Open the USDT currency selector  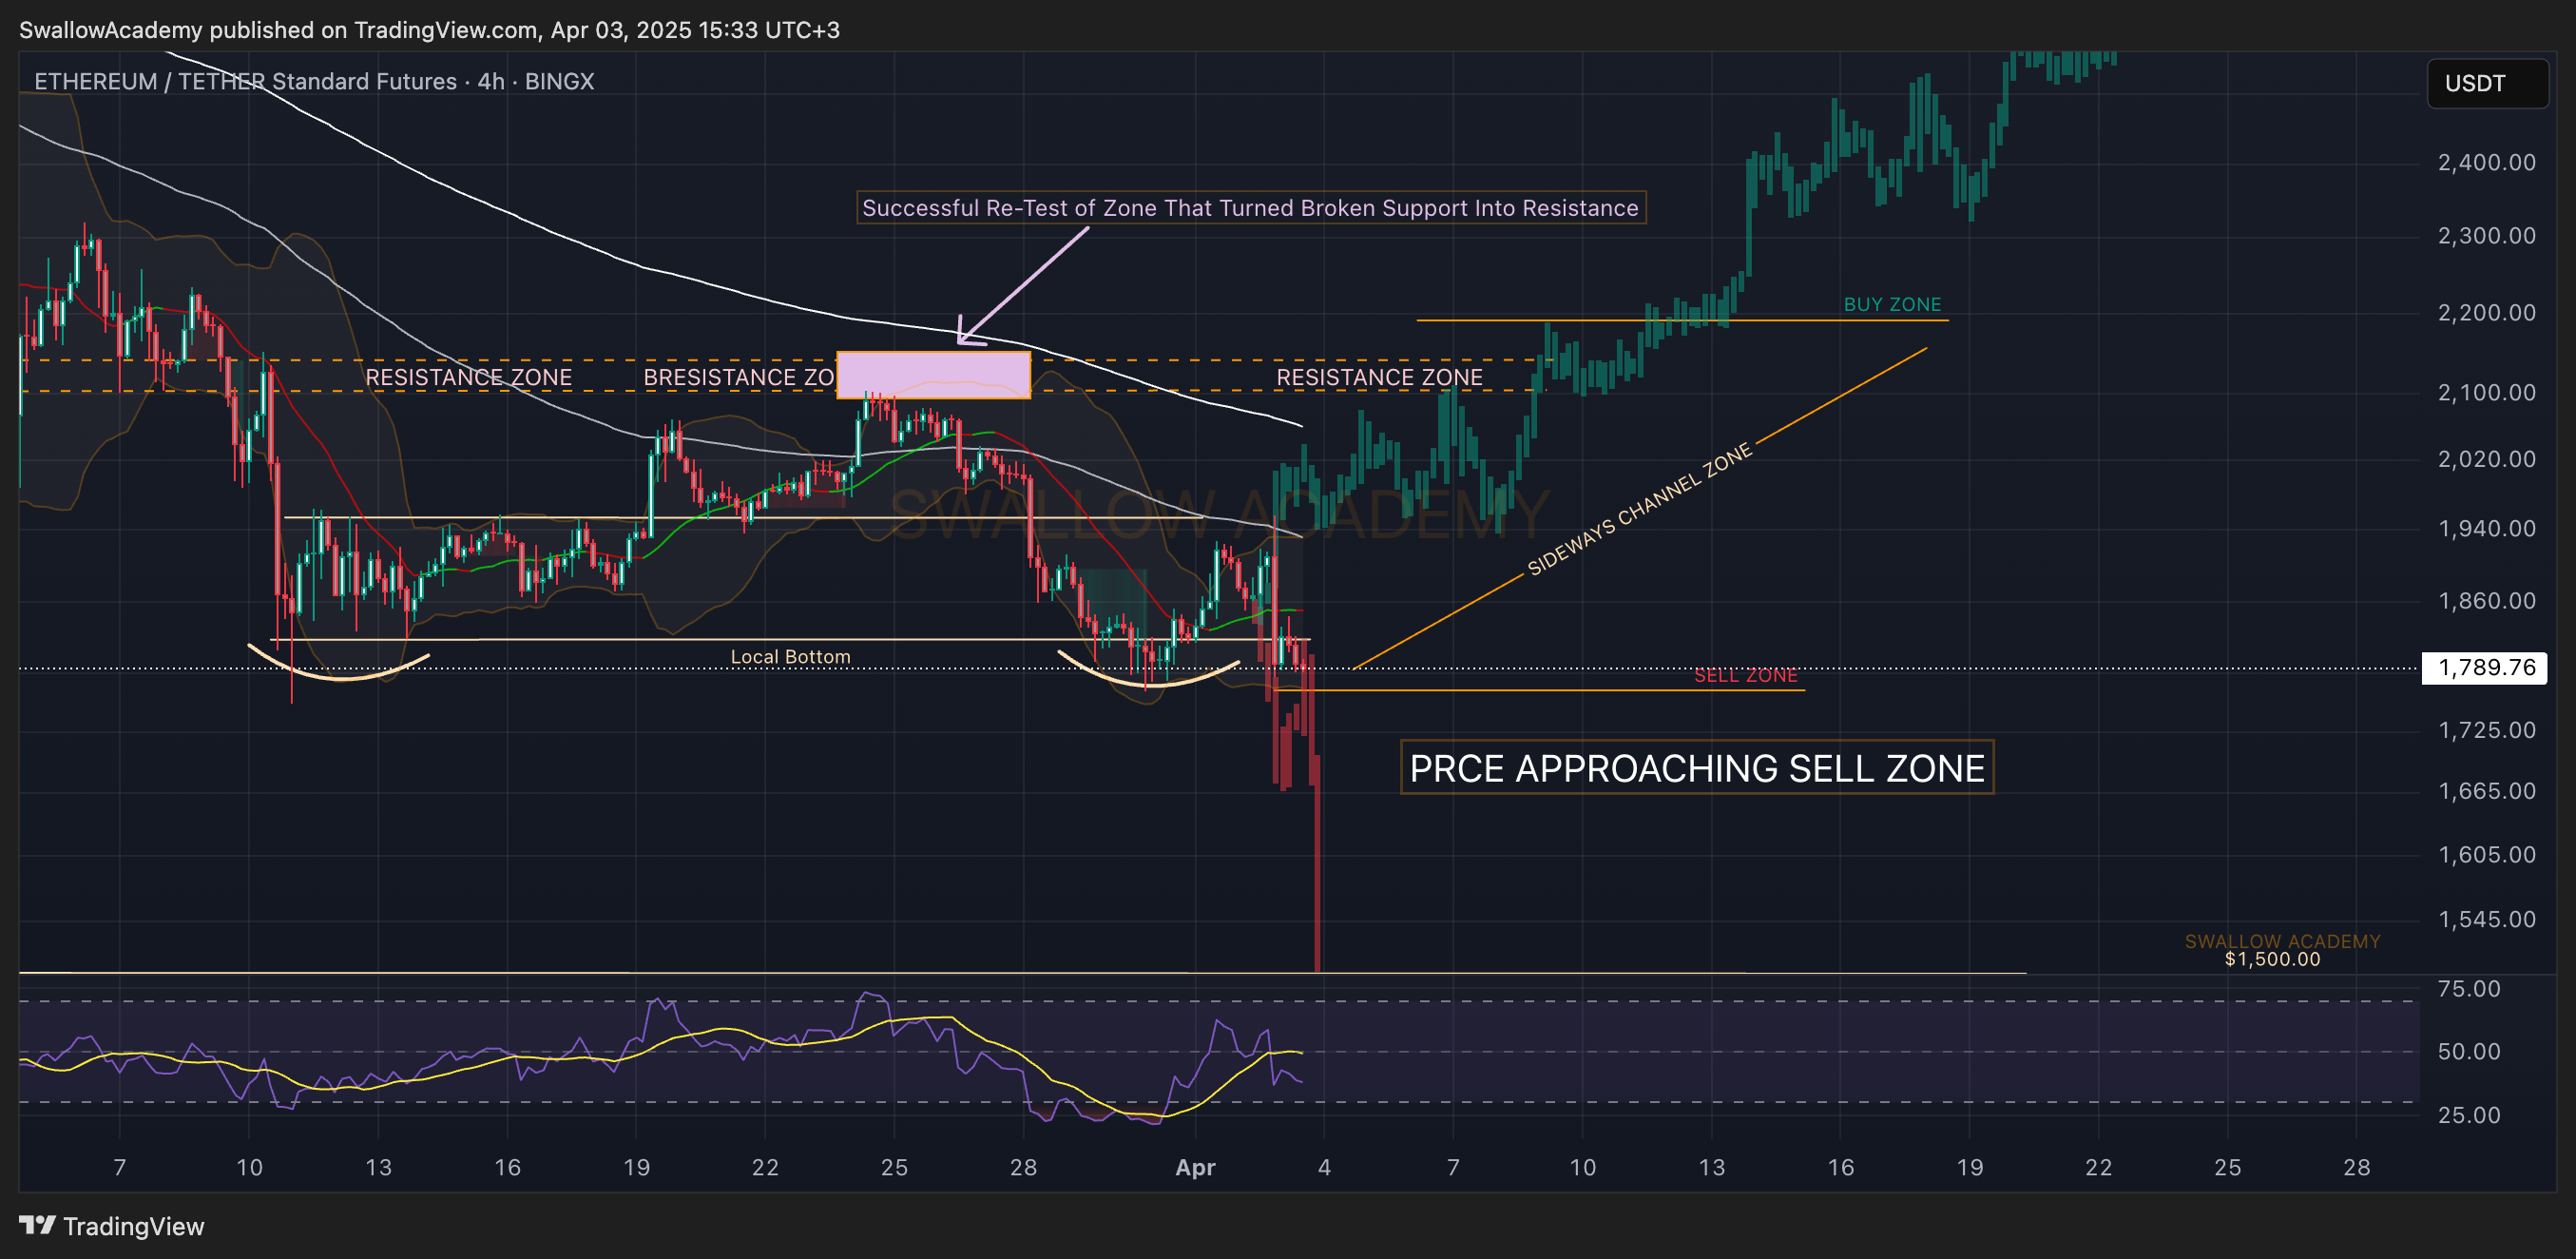coord(2486,83)
